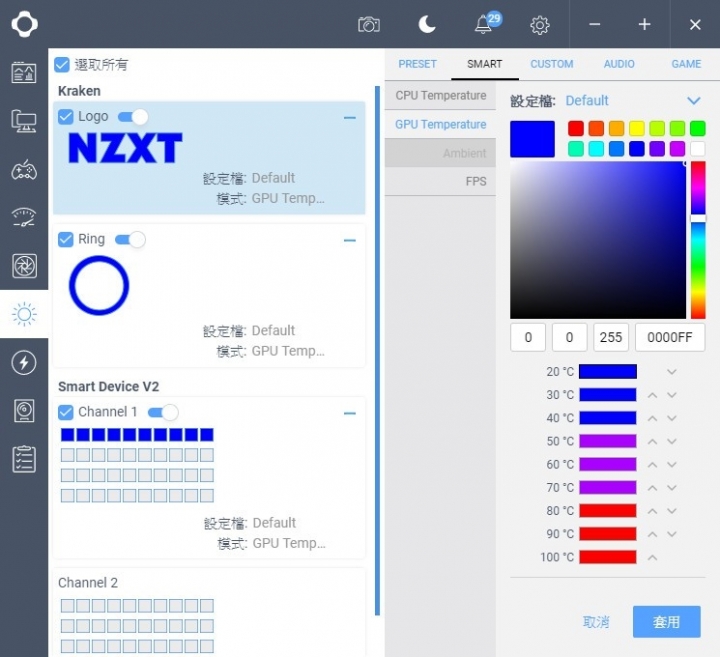
Task: Select the NZXT logo preview
Action: pyautogui.click(x=125, y=148)
